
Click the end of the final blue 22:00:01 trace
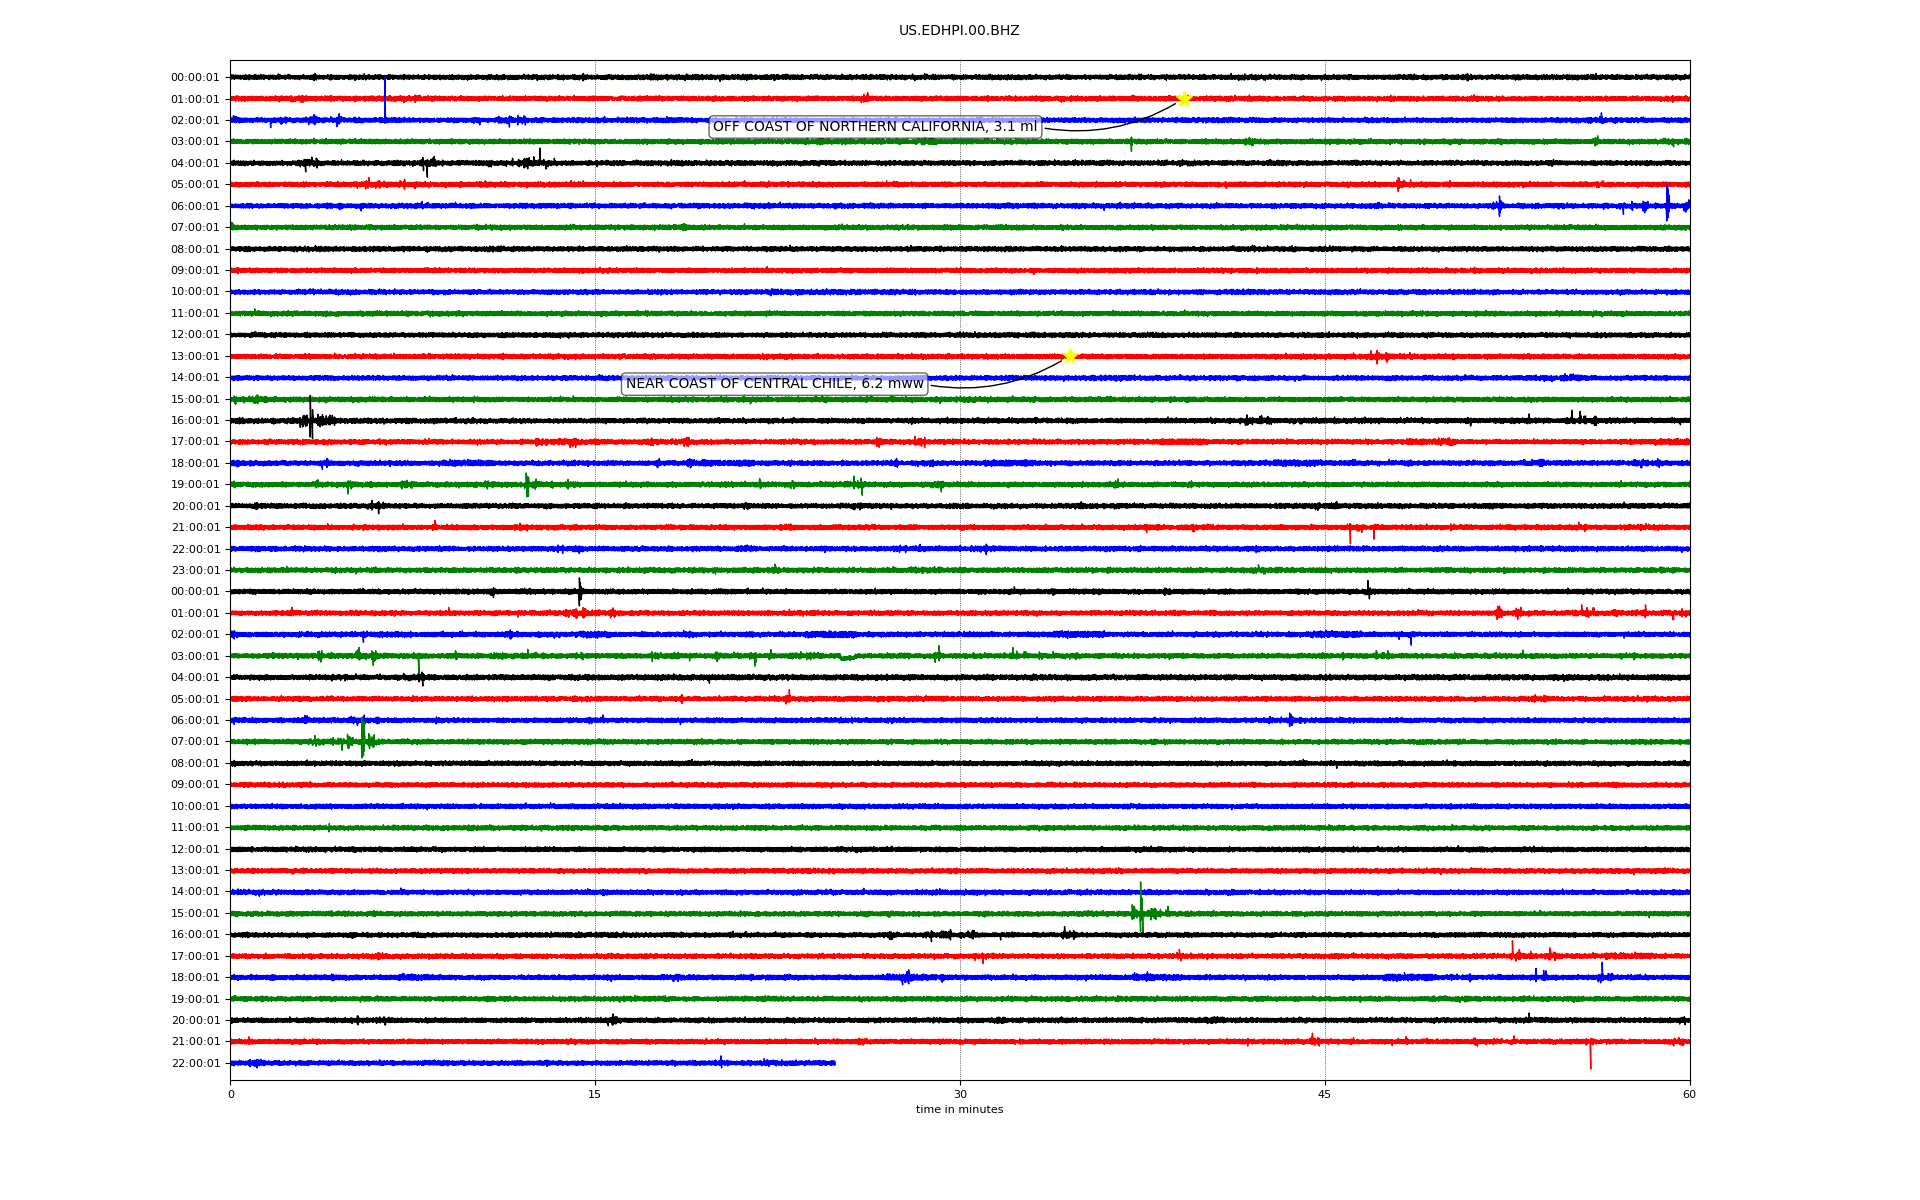click(x=834, y=1063)
